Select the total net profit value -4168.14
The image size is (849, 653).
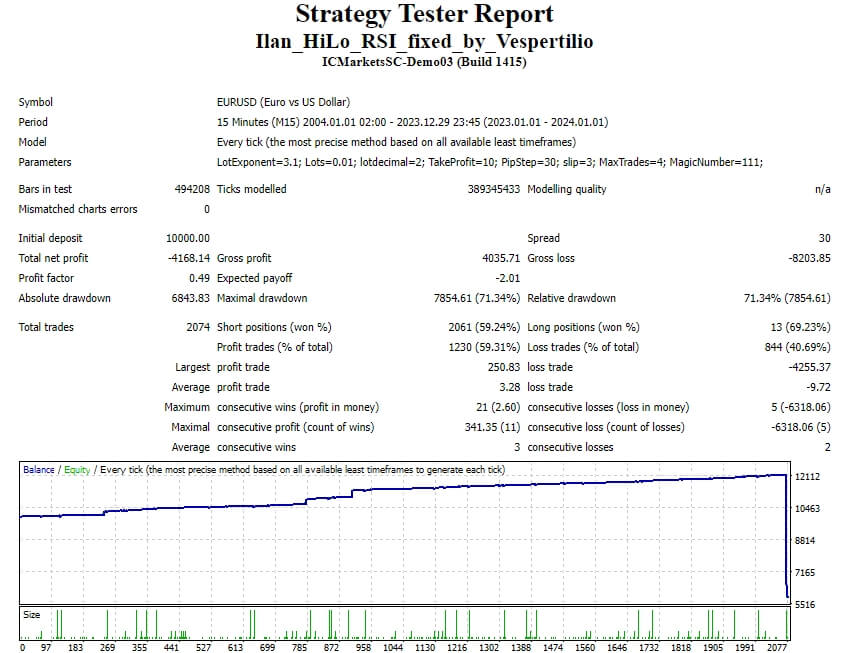coord(189,258)
